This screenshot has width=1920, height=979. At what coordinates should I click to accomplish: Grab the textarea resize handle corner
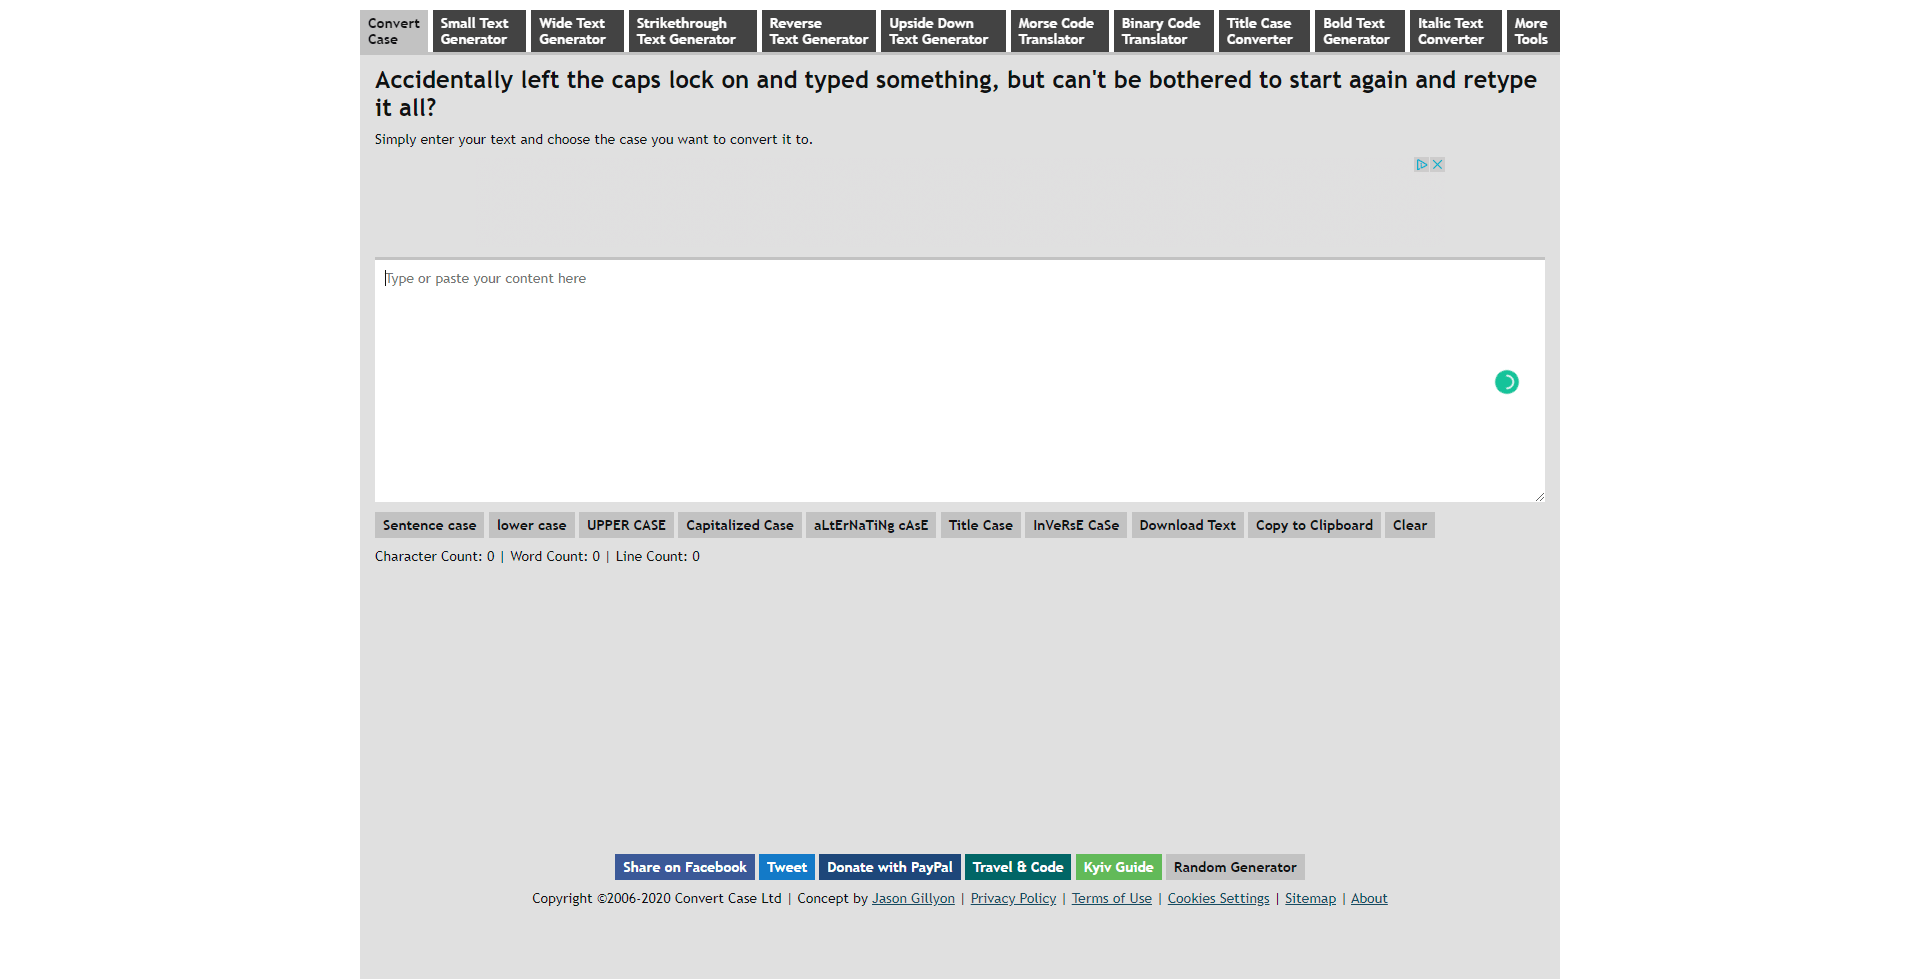1539,496
